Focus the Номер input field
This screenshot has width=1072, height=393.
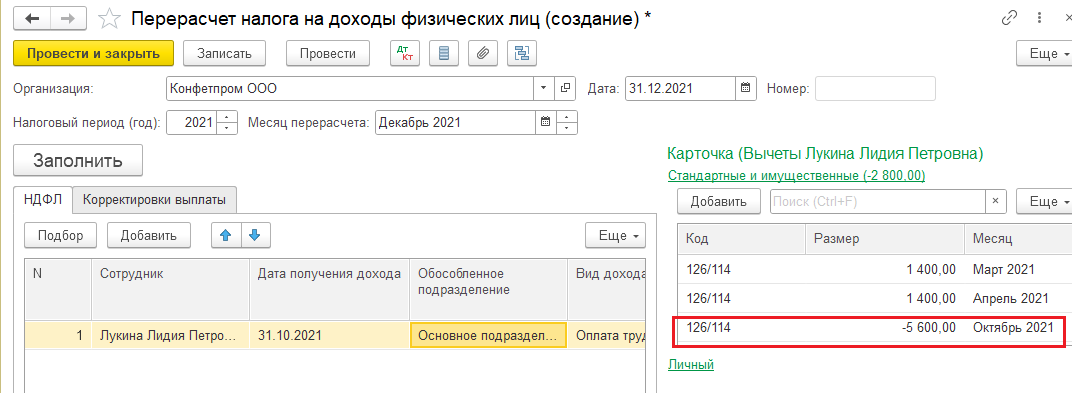(875, 88)
